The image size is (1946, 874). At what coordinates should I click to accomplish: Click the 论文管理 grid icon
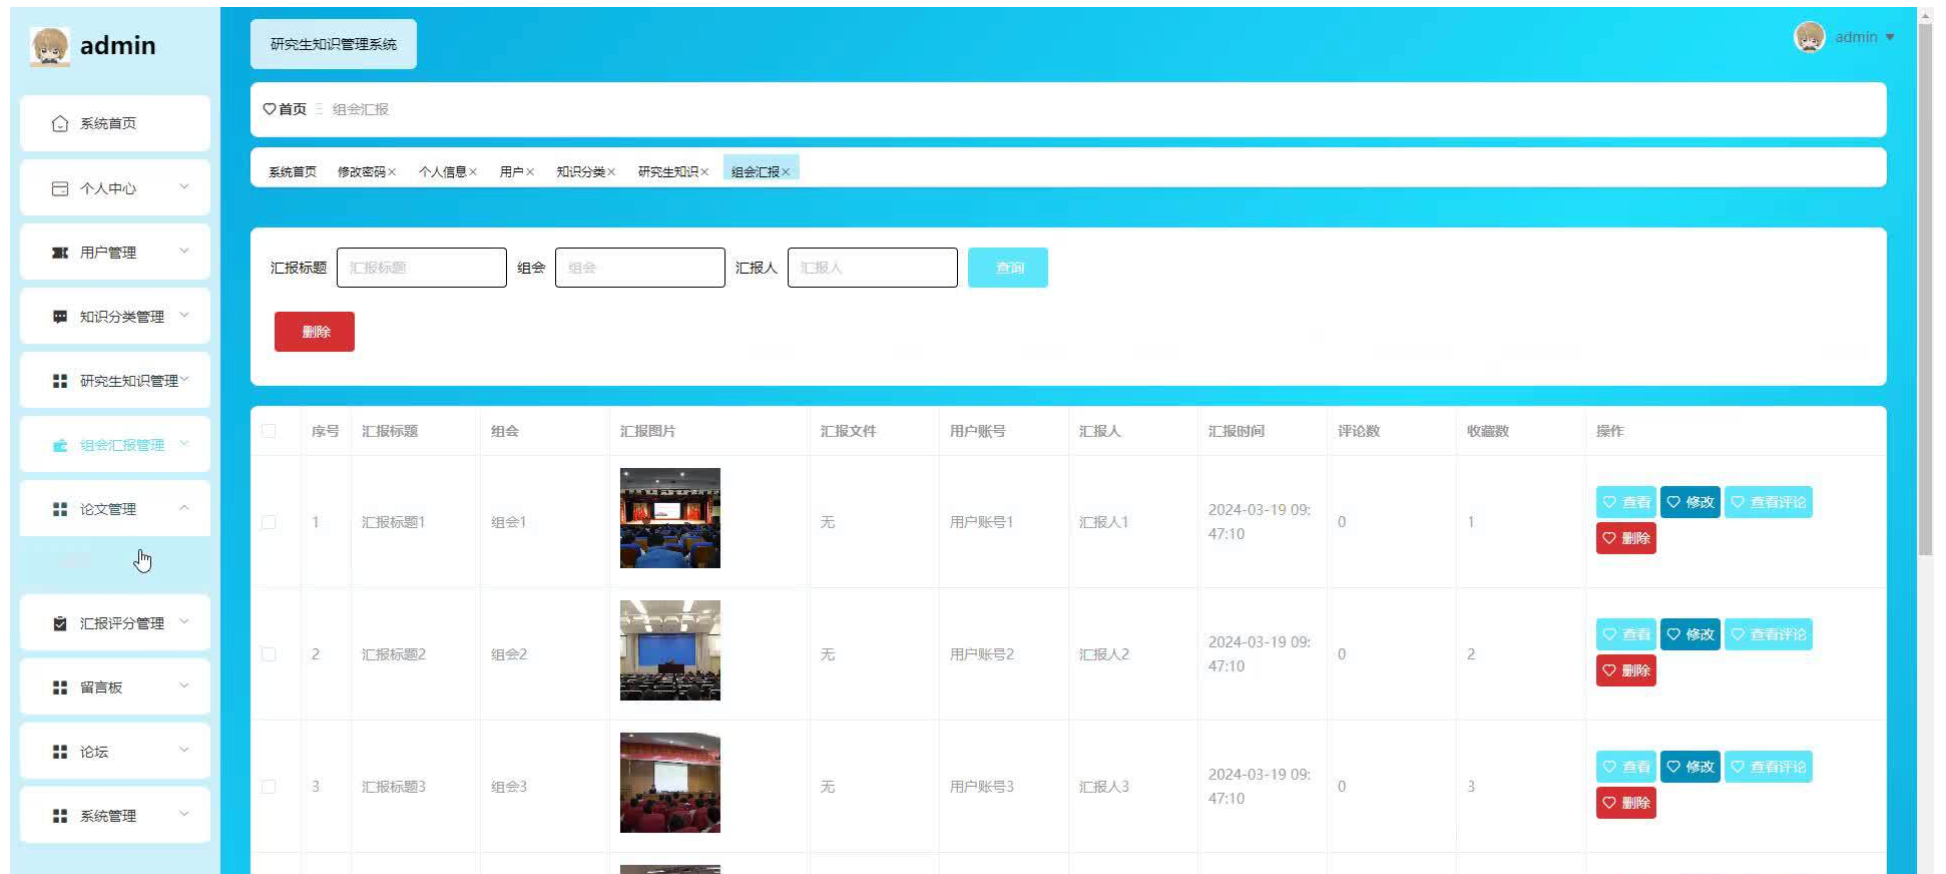[x=60, y=509]
